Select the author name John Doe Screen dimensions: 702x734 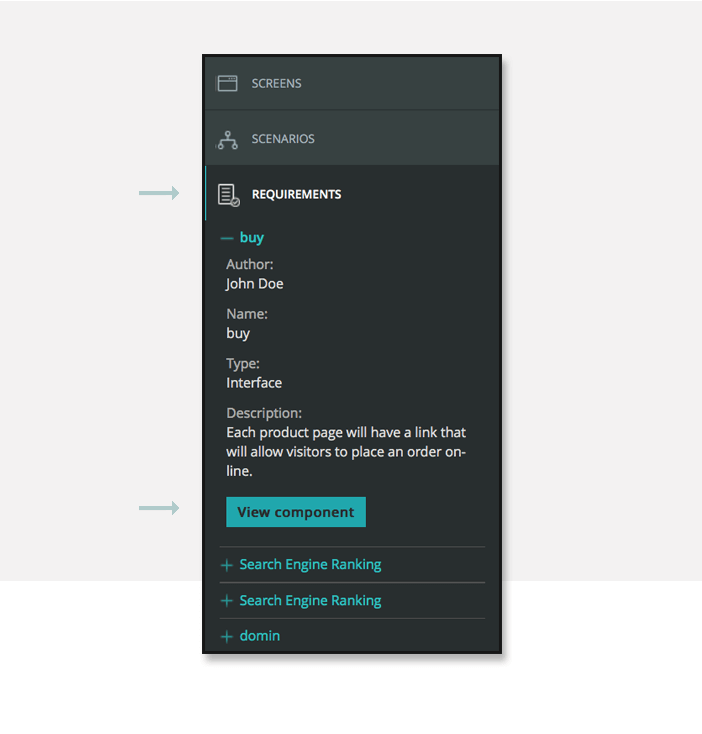[x=254, y=284]
